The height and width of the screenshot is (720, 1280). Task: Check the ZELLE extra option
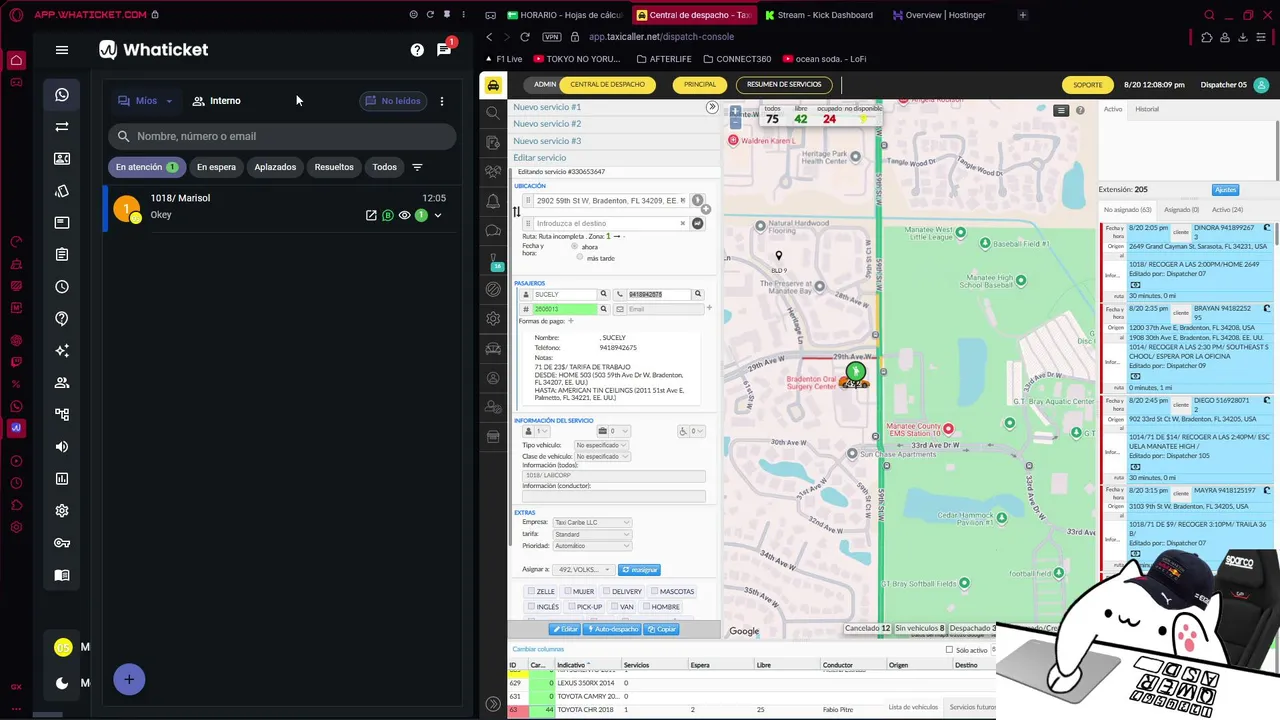[x=532, y=591]
